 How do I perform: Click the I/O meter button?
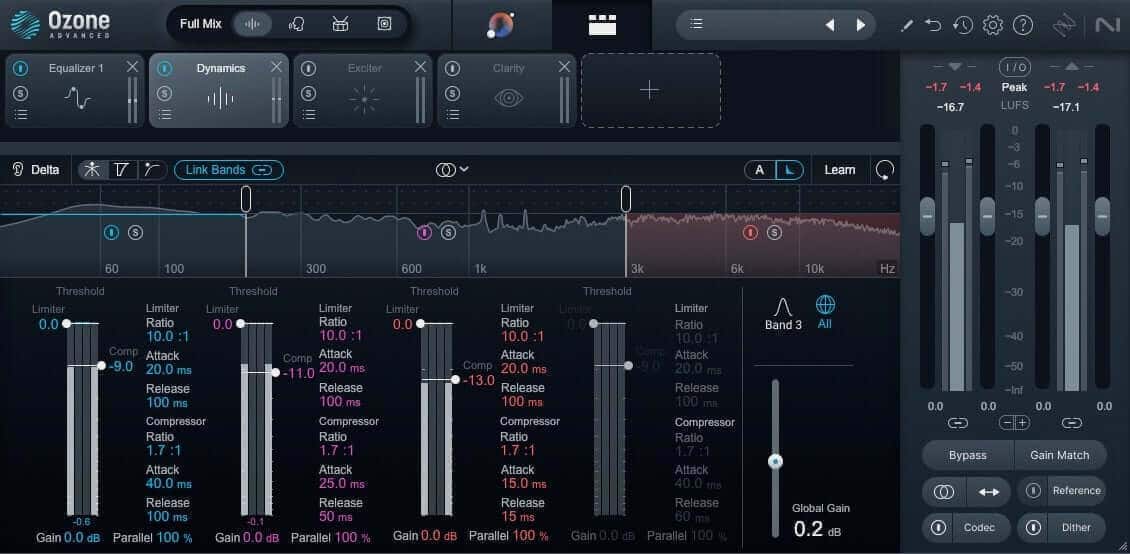[x=1014, y=68]
